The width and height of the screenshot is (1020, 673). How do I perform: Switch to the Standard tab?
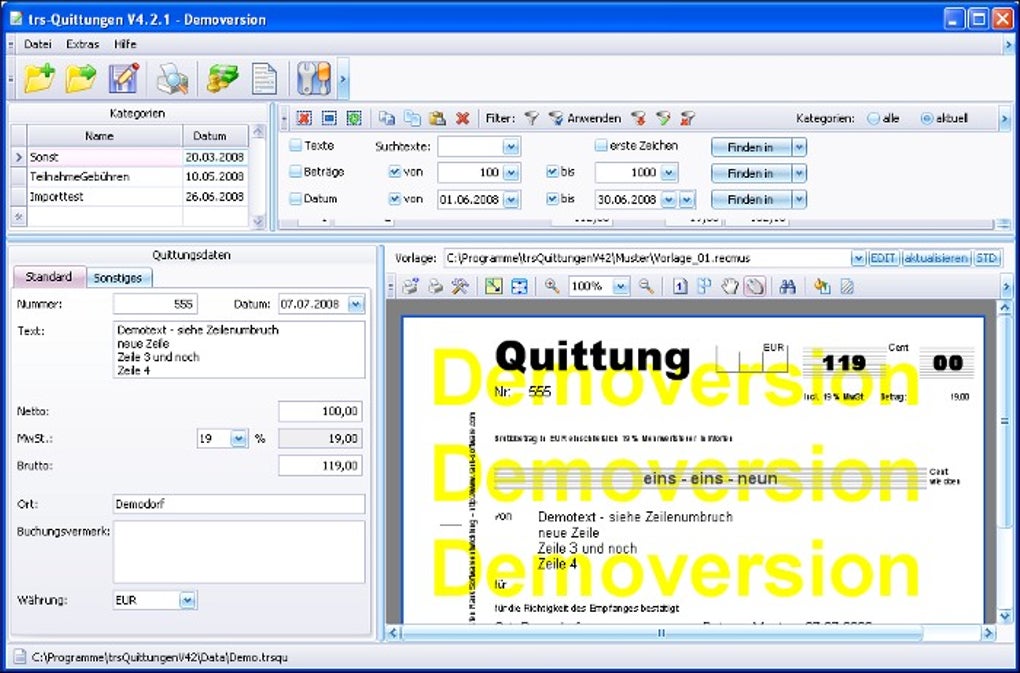(x=49, y=277)
